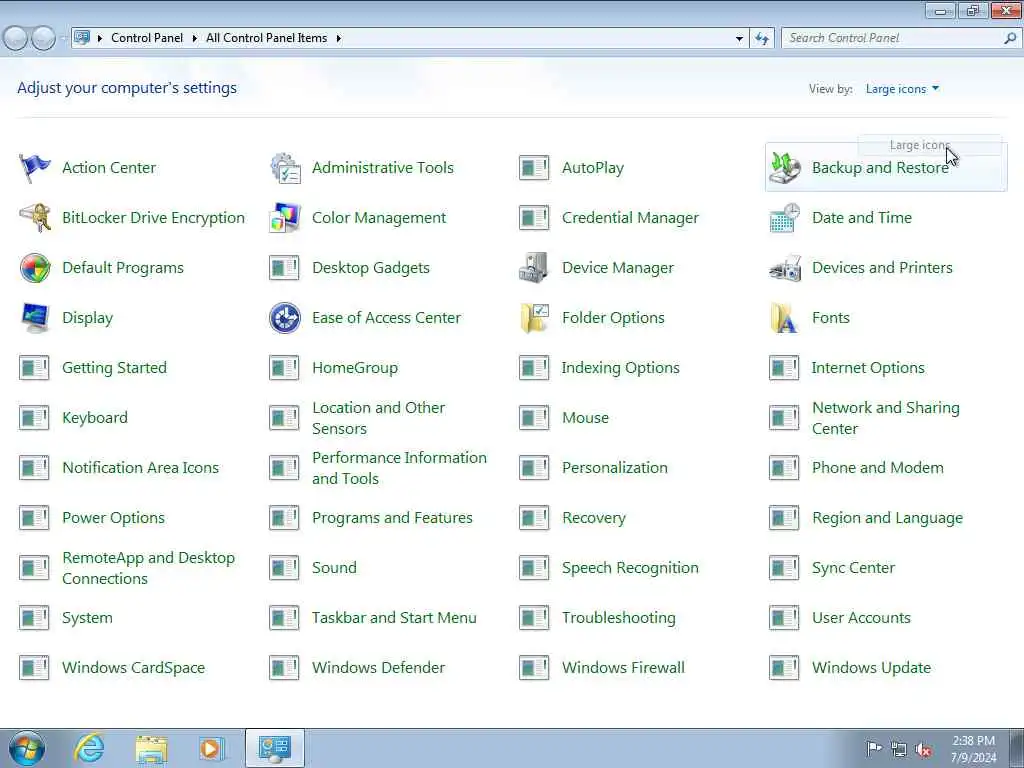Open the Date and Time calendar icon
Viewport: 1024px width, 768px height.
tap(784, 217)
